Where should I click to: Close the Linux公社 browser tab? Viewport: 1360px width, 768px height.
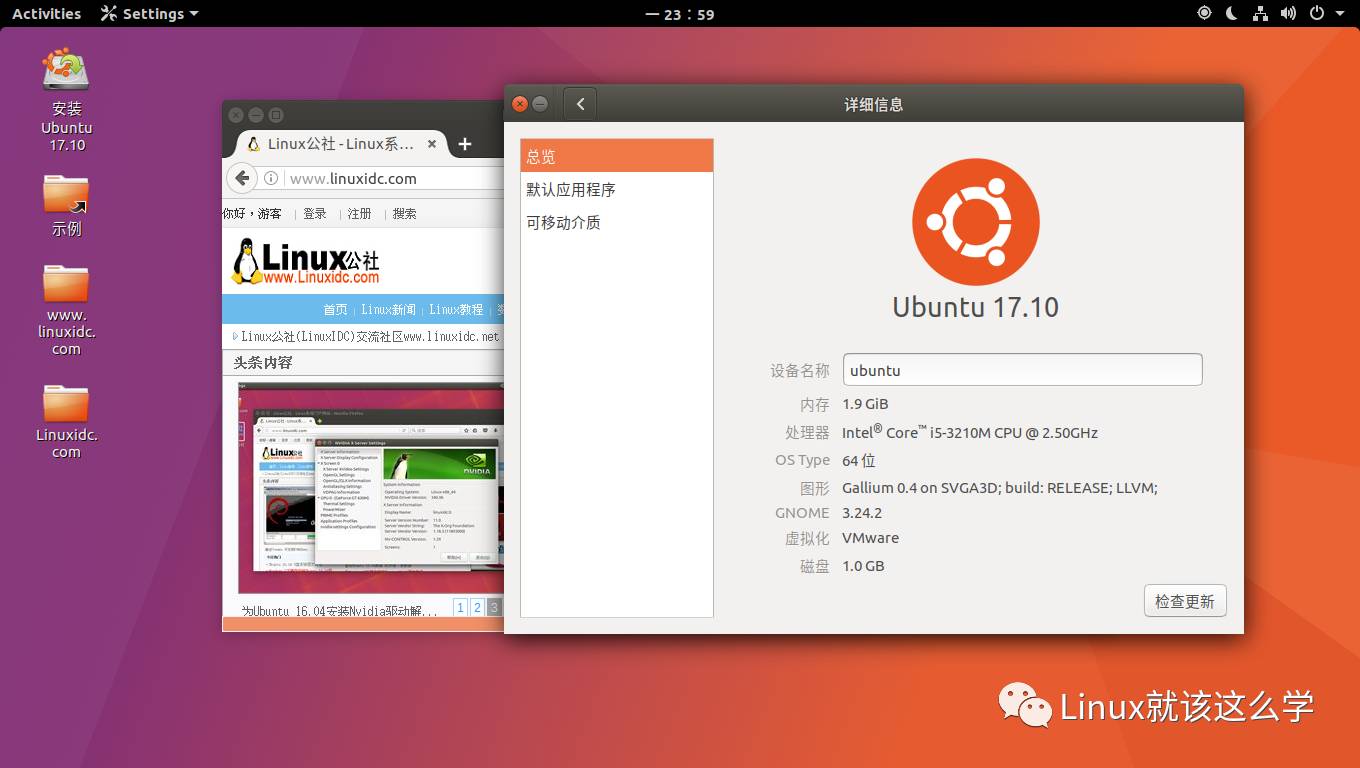click(432, 144)
